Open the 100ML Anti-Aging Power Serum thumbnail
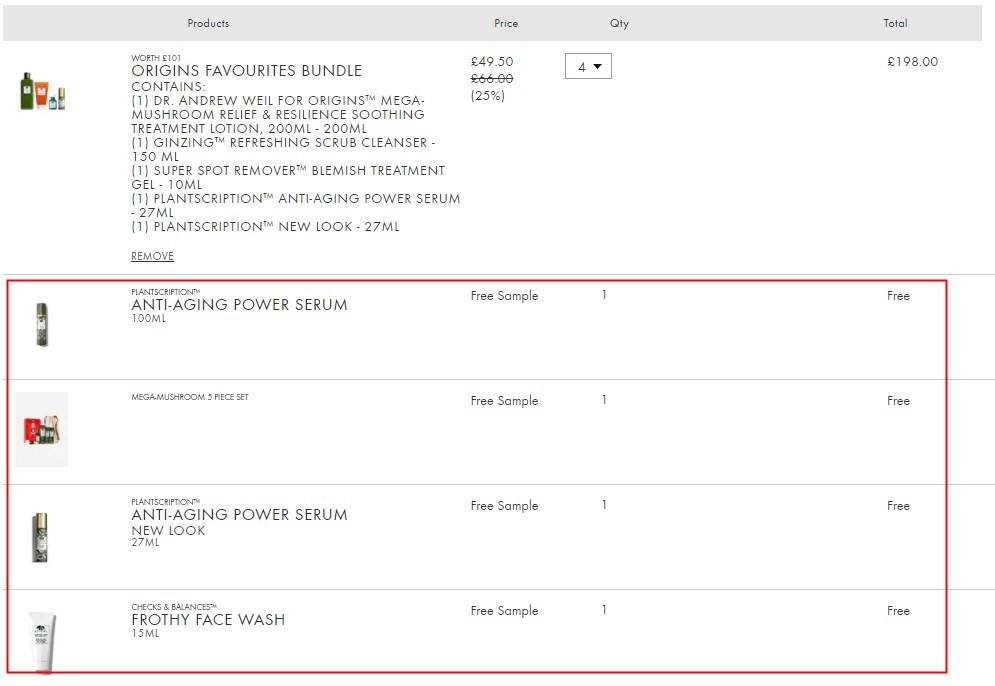 tap(41, 324)
